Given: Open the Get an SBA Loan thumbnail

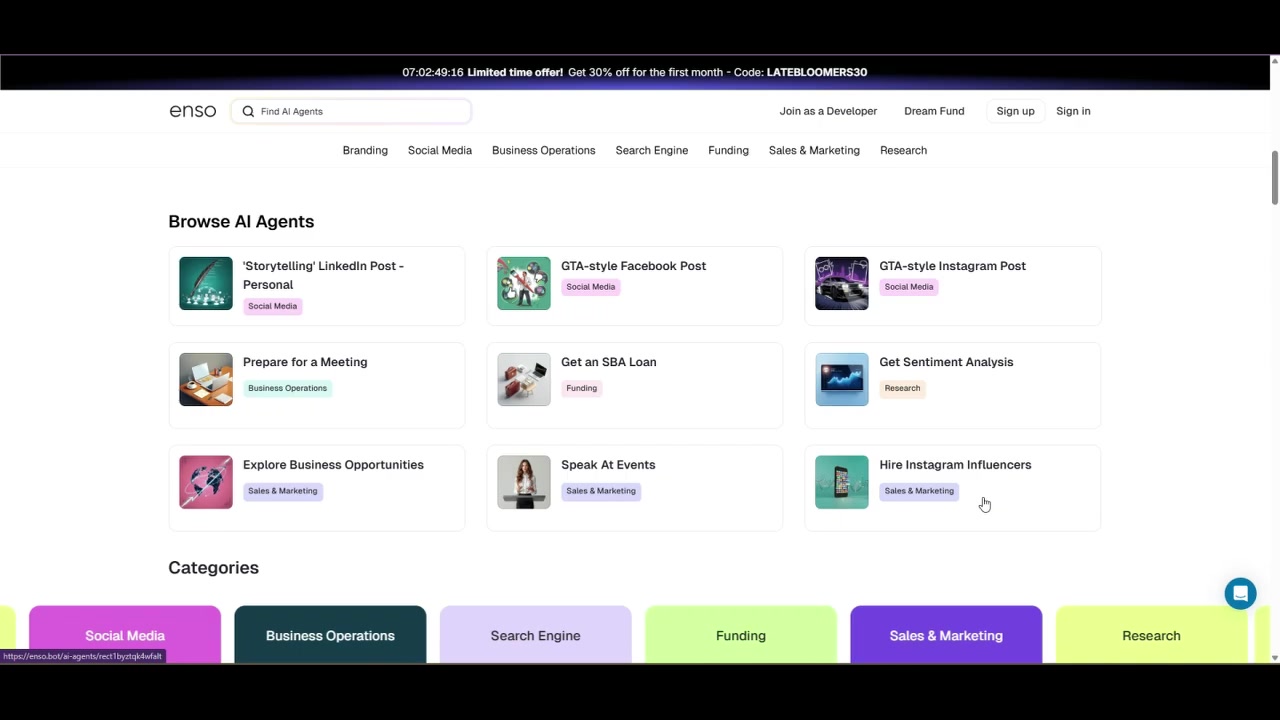Looking at the screenshot, I should click(x=524, y=379).
